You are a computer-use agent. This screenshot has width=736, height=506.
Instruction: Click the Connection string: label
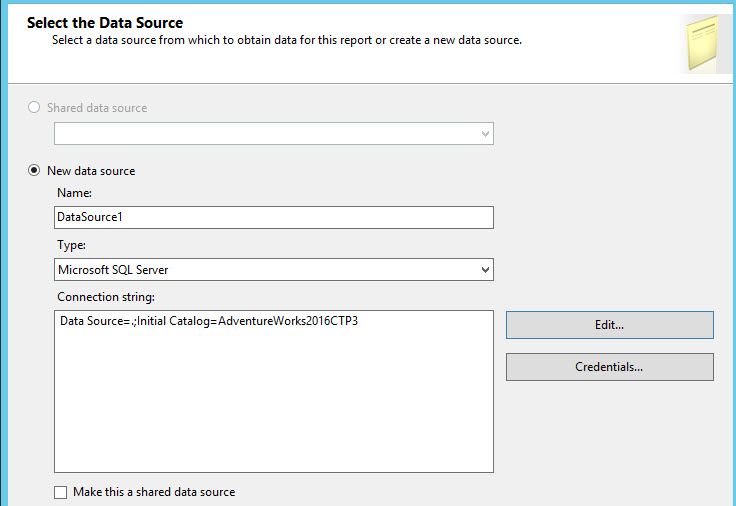coord(106,297)
